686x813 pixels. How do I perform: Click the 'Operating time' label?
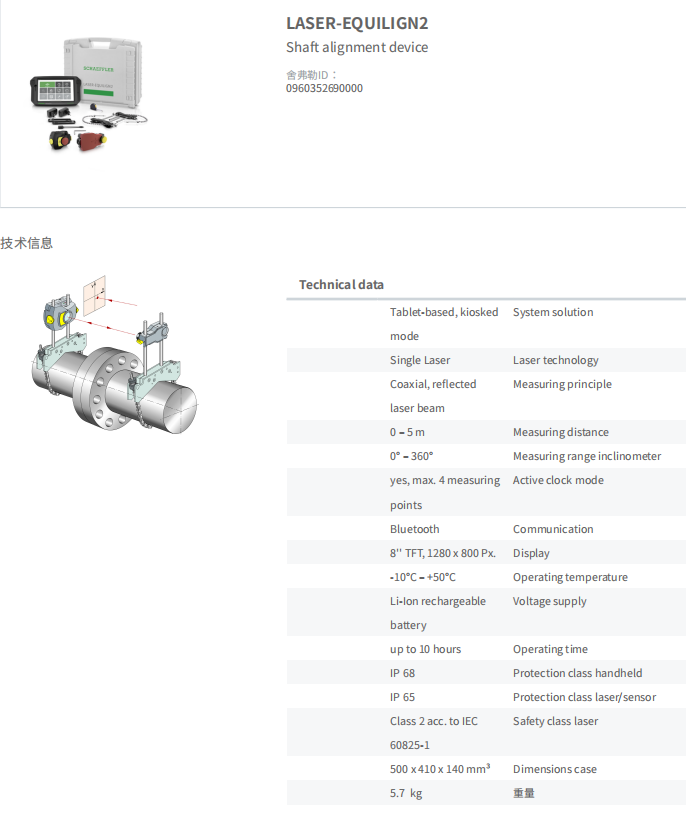coord(551,649)
